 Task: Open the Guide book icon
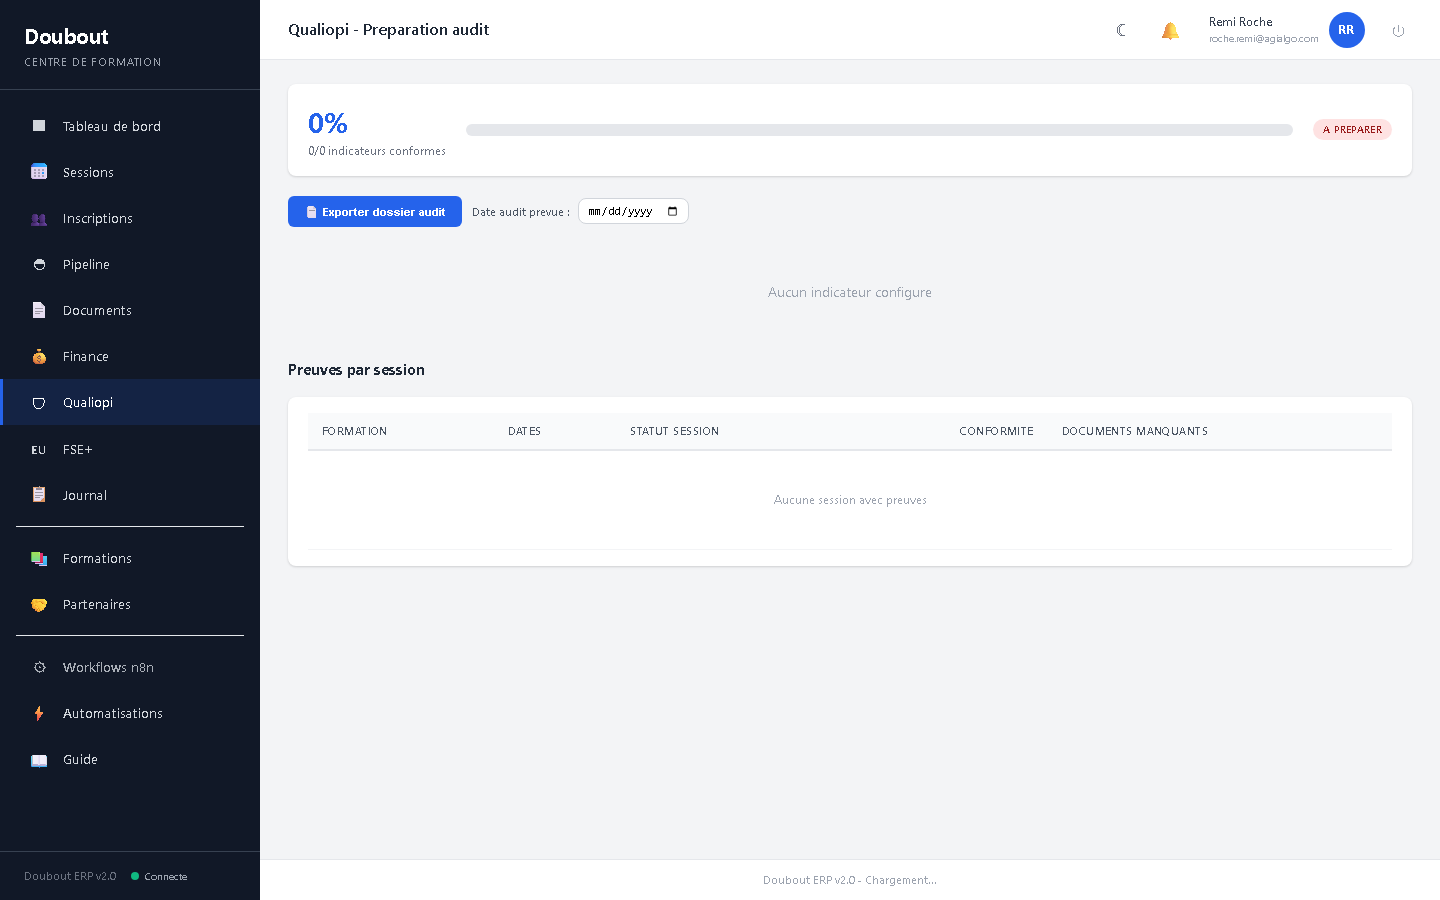[x=39, y=760]
